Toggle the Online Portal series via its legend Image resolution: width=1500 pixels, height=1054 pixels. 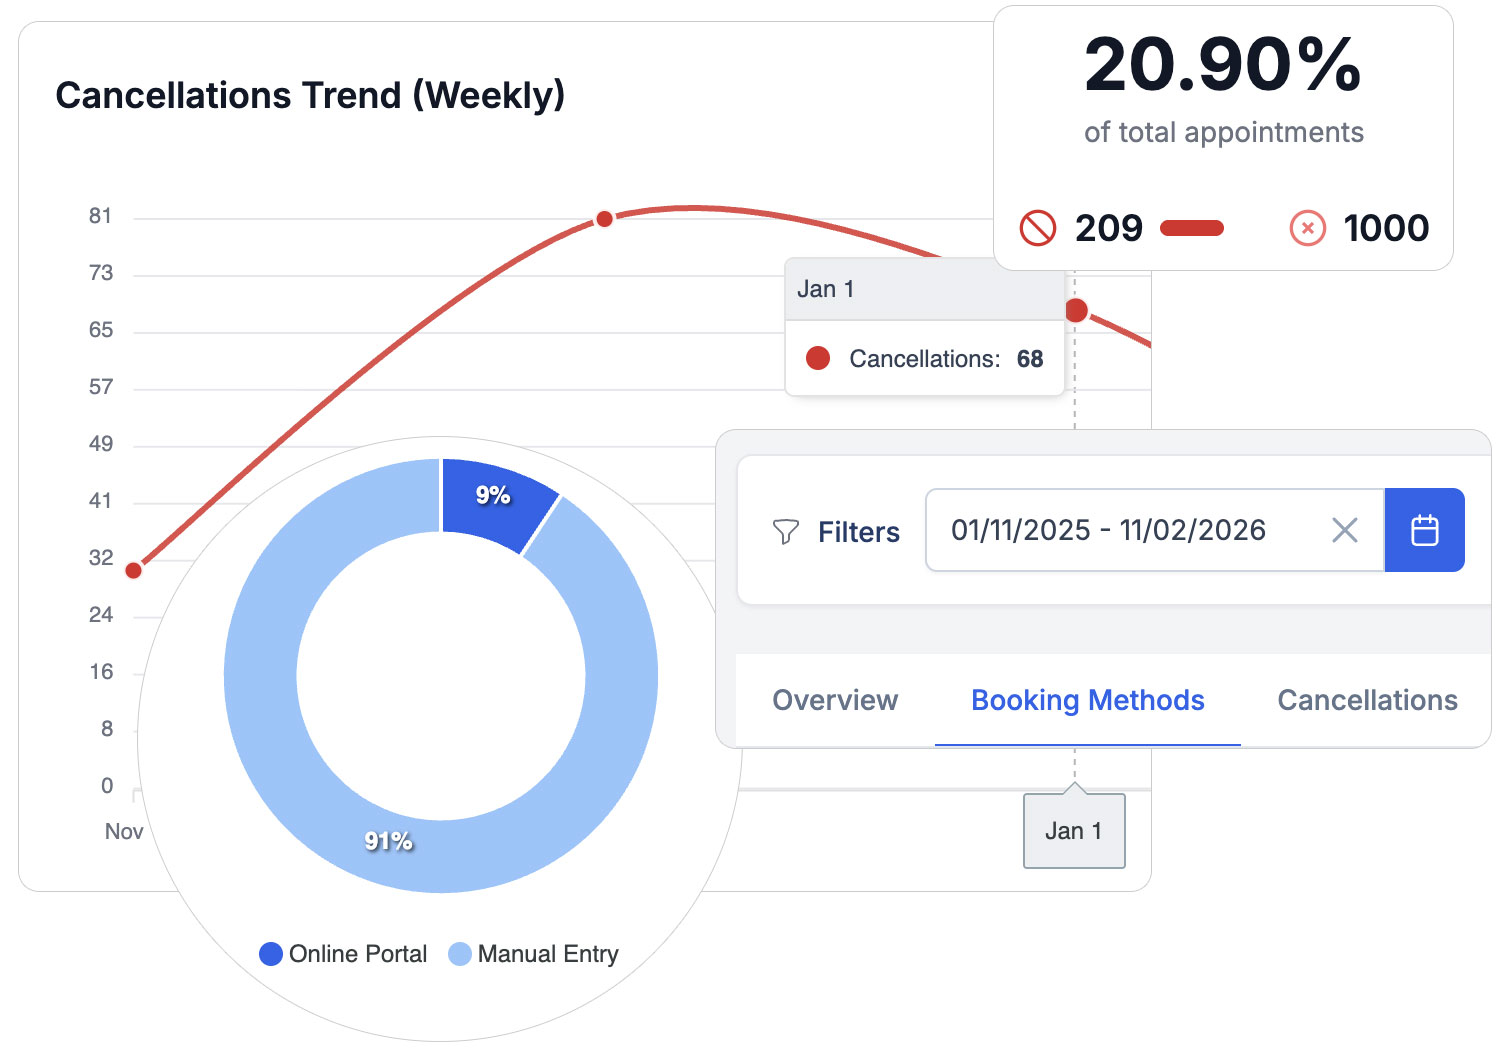pyautogui.click(x=355, y=953)
